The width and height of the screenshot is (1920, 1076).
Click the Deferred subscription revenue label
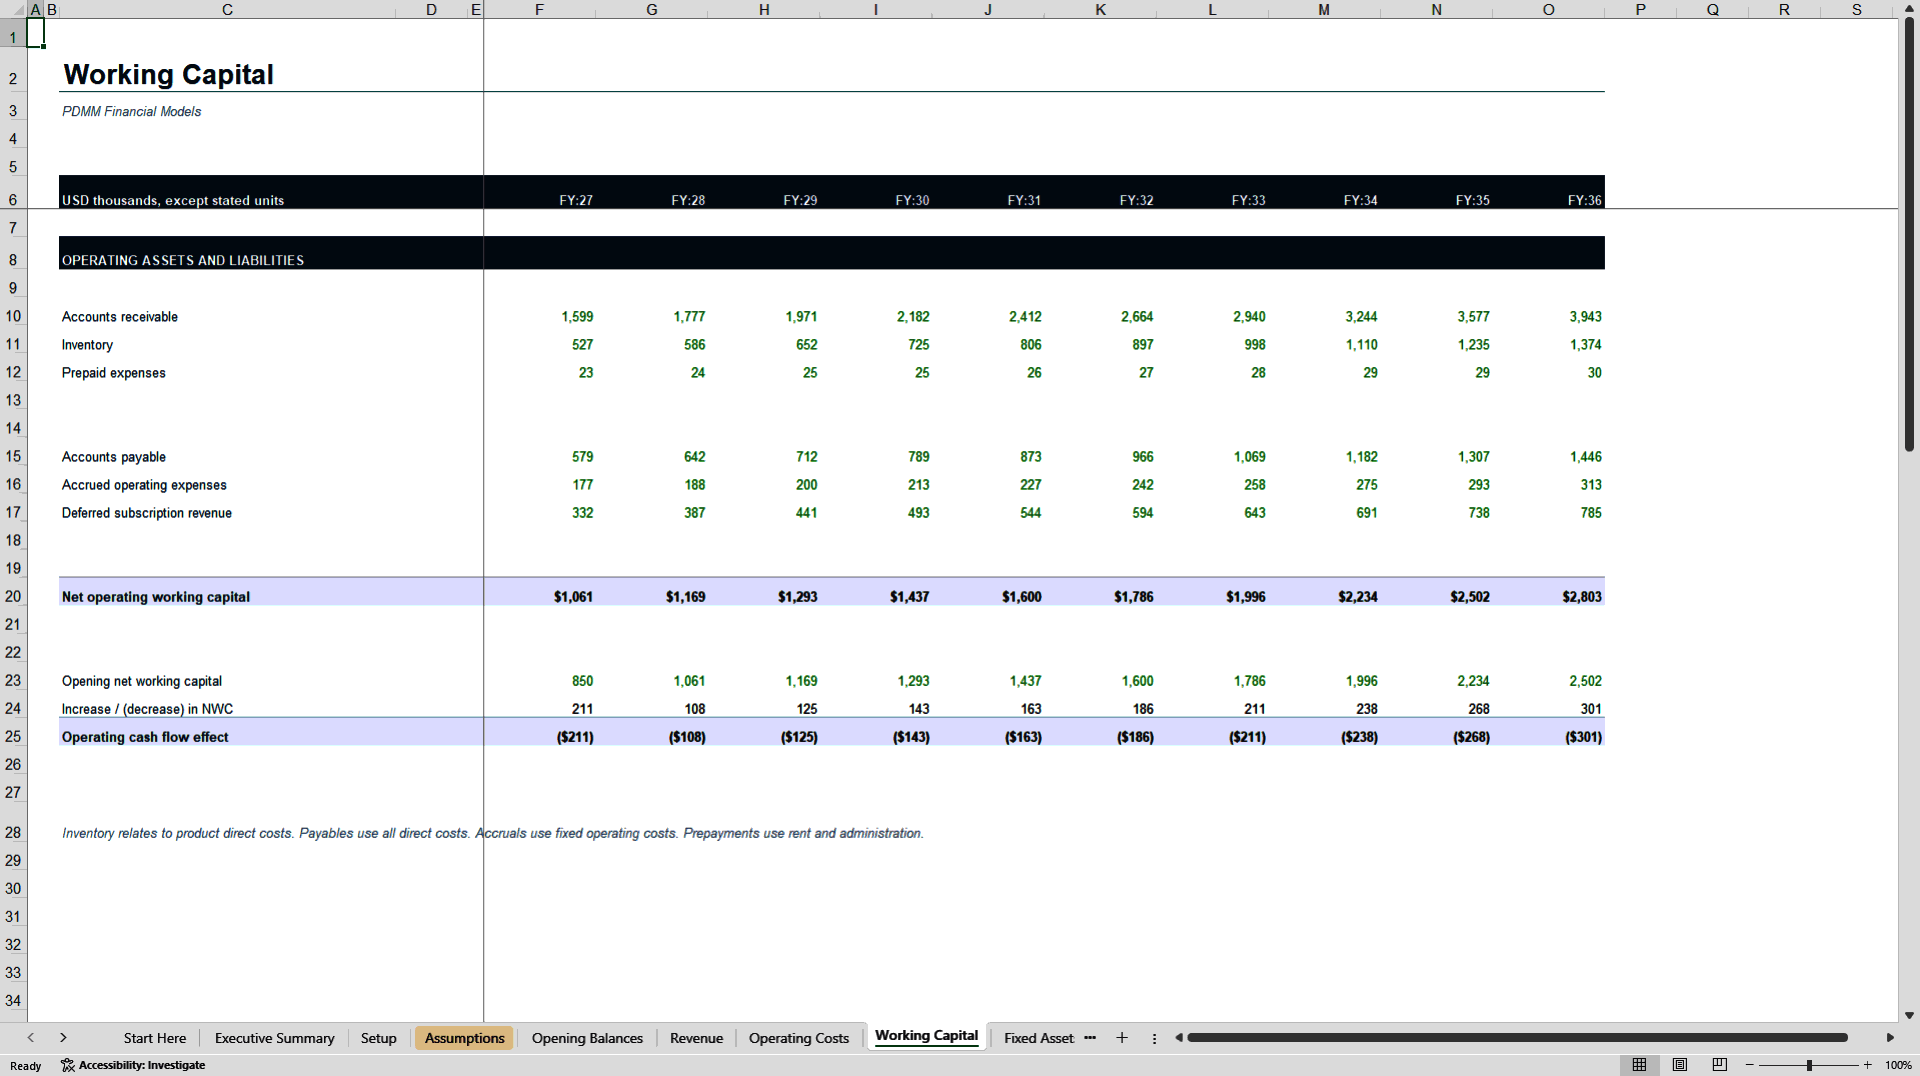pyautogui.click(x=147, y=513)
